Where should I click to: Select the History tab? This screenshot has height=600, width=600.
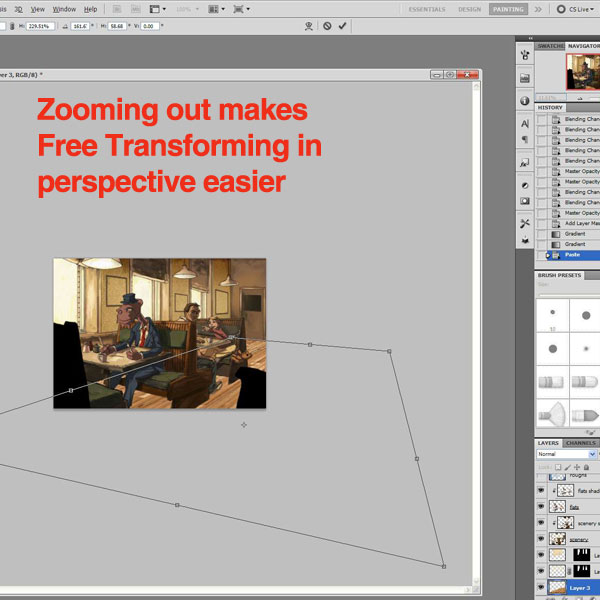point(550,108)
